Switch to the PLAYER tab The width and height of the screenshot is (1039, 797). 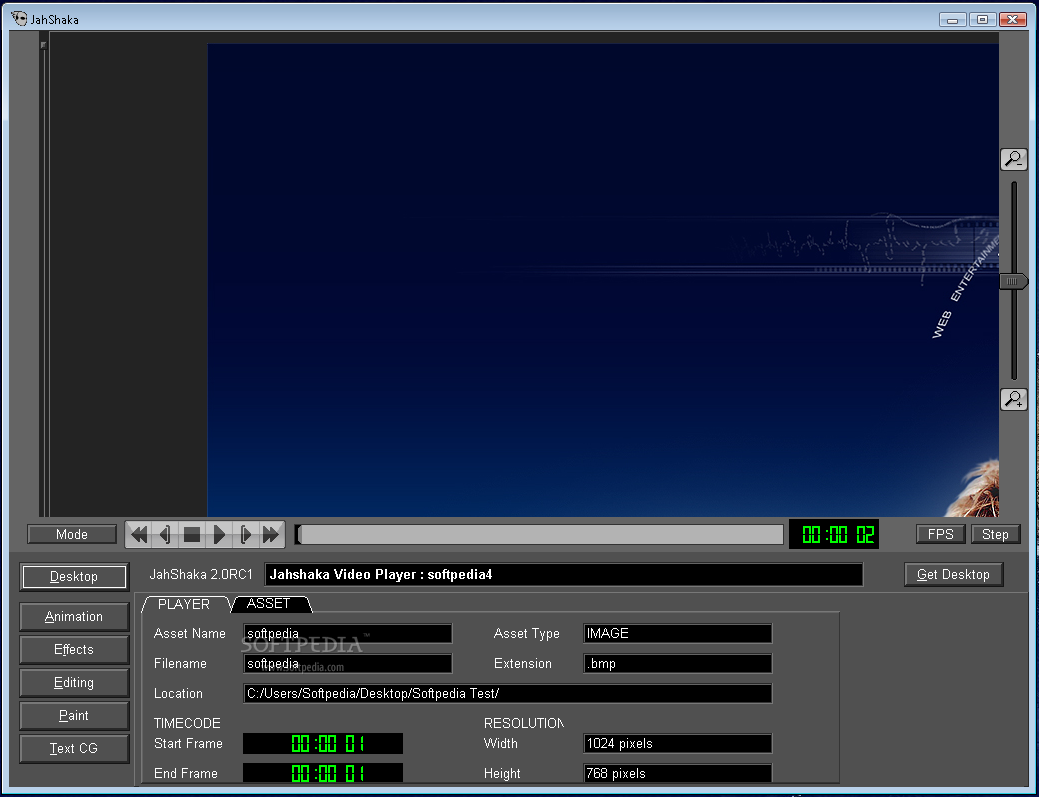(x=184, y=604)
